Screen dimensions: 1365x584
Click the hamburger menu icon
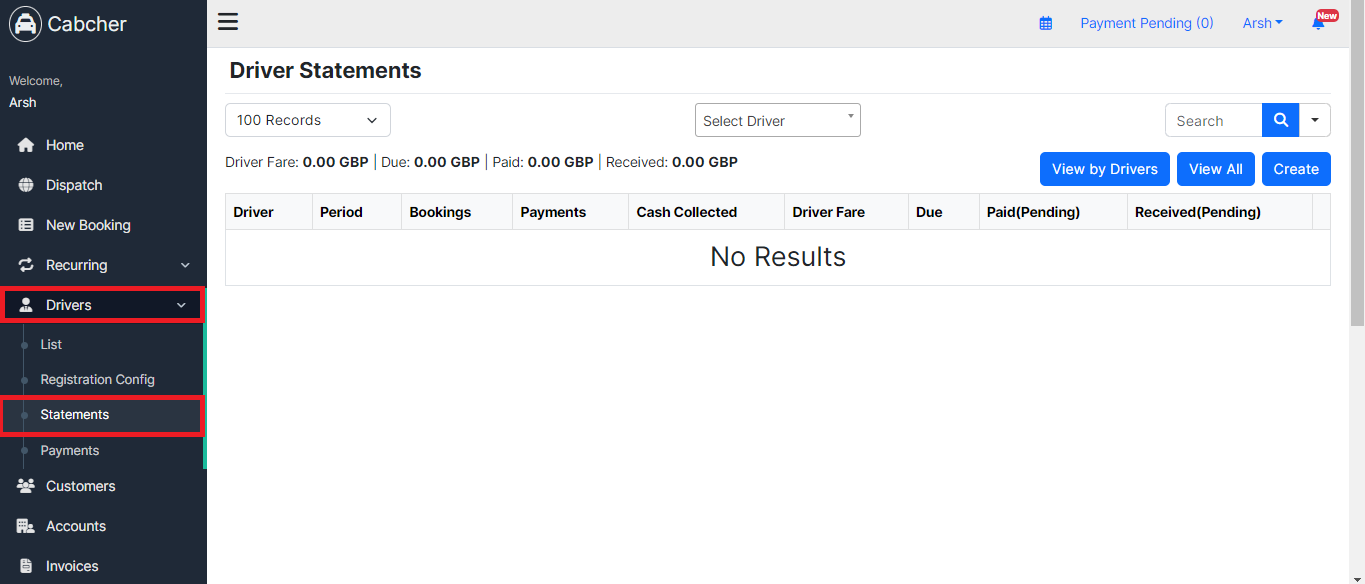click(228, 22)
